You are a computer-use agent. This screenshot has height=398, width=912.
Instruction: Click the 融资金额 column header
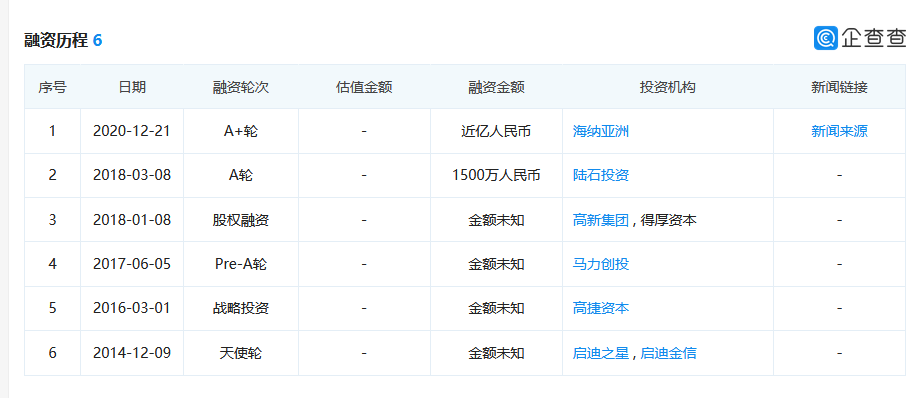496,87
